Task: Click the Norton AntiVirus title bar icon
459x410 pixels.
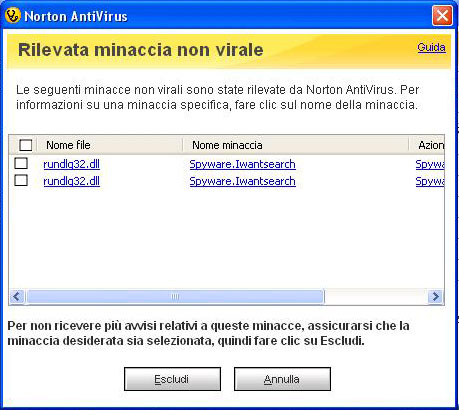Action: (13, 16)
